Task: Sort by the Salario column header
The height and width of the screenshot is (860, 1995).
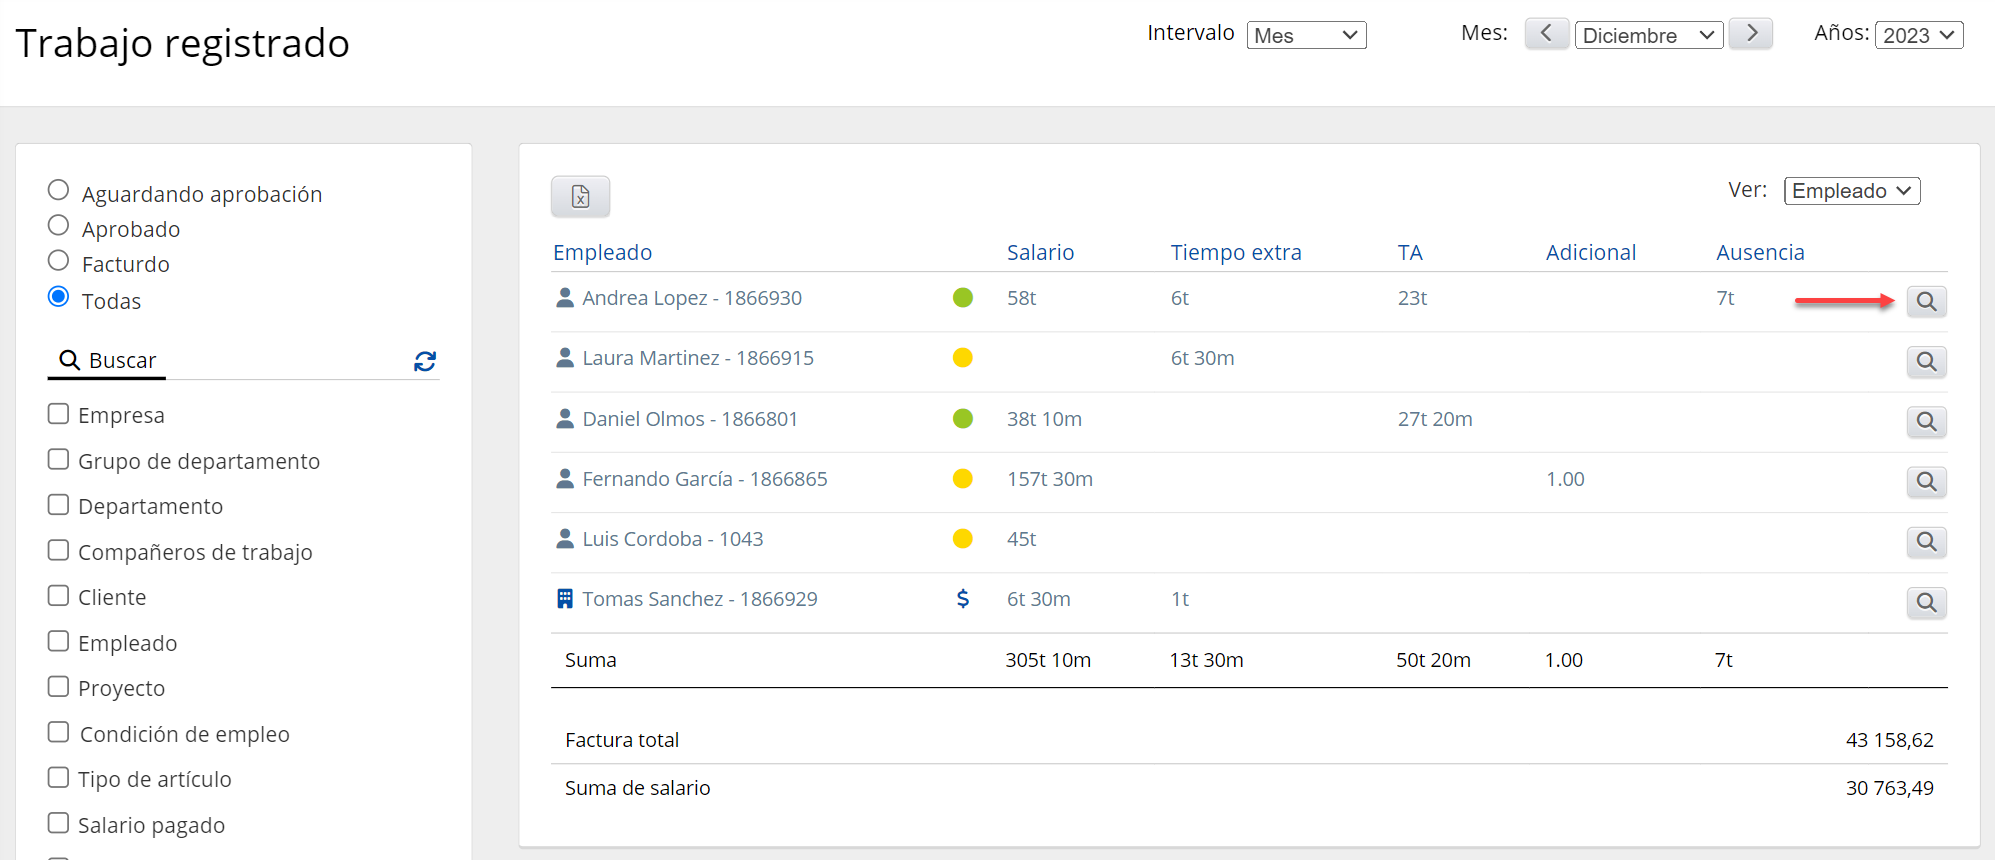Action: click(1040, 252)
